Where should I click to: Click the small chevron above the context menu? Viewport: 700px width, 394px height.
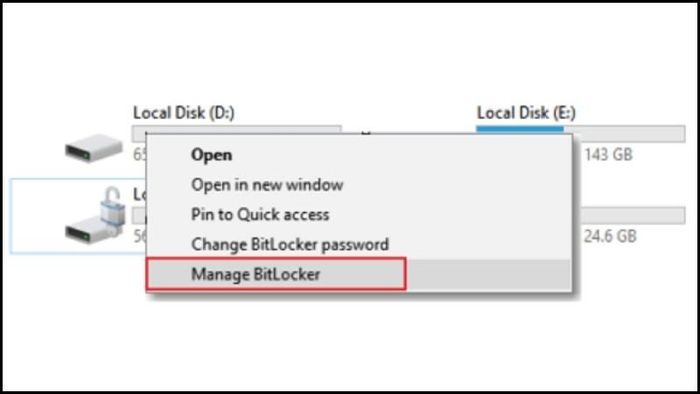pos(366,133)
